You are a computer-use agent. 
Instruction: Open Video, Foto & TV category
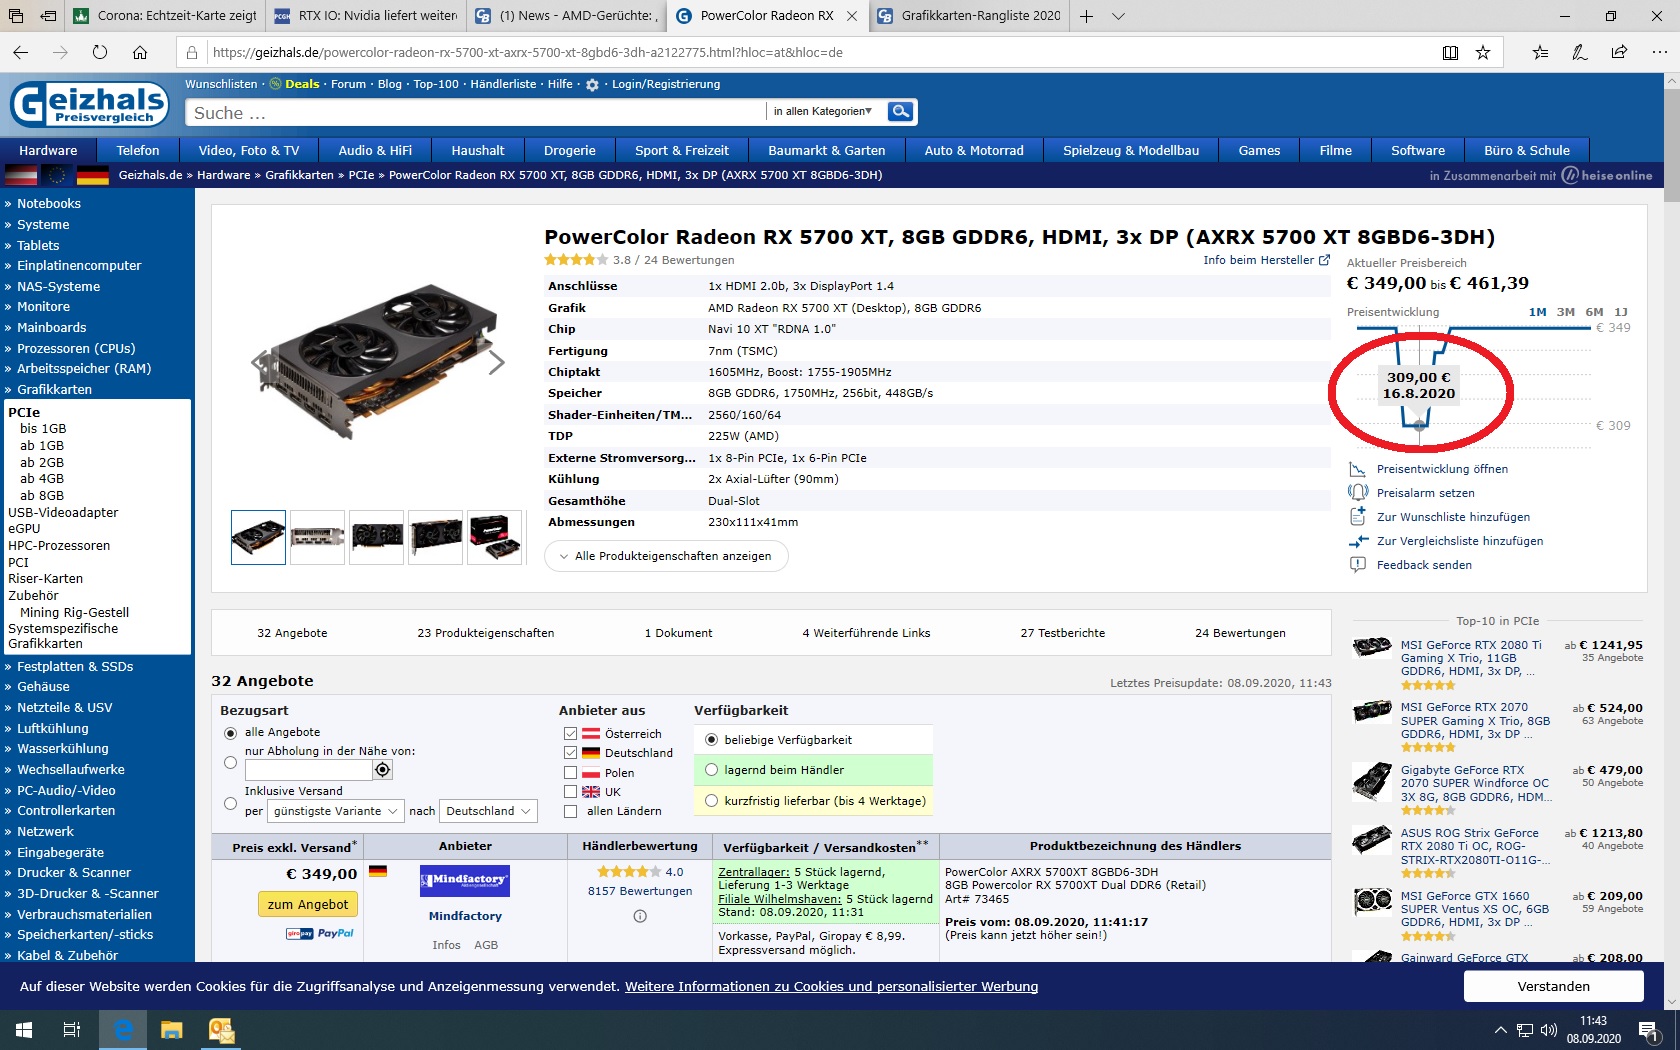point(249,150)
